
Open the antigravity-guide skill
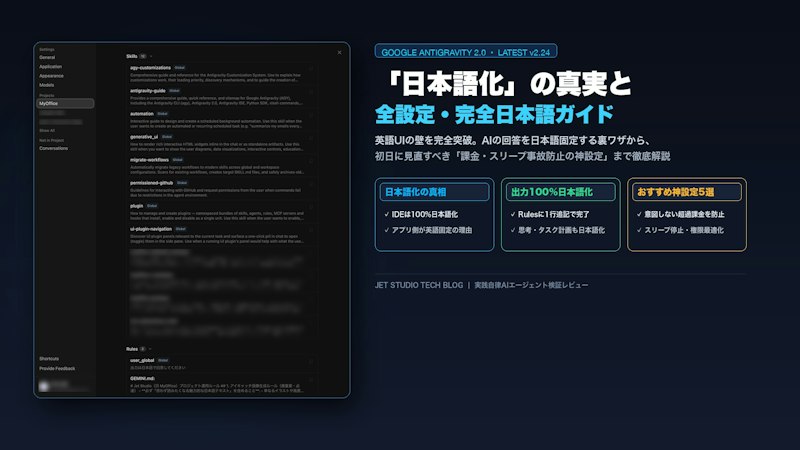pyautogui.click(x=220, y=97)
